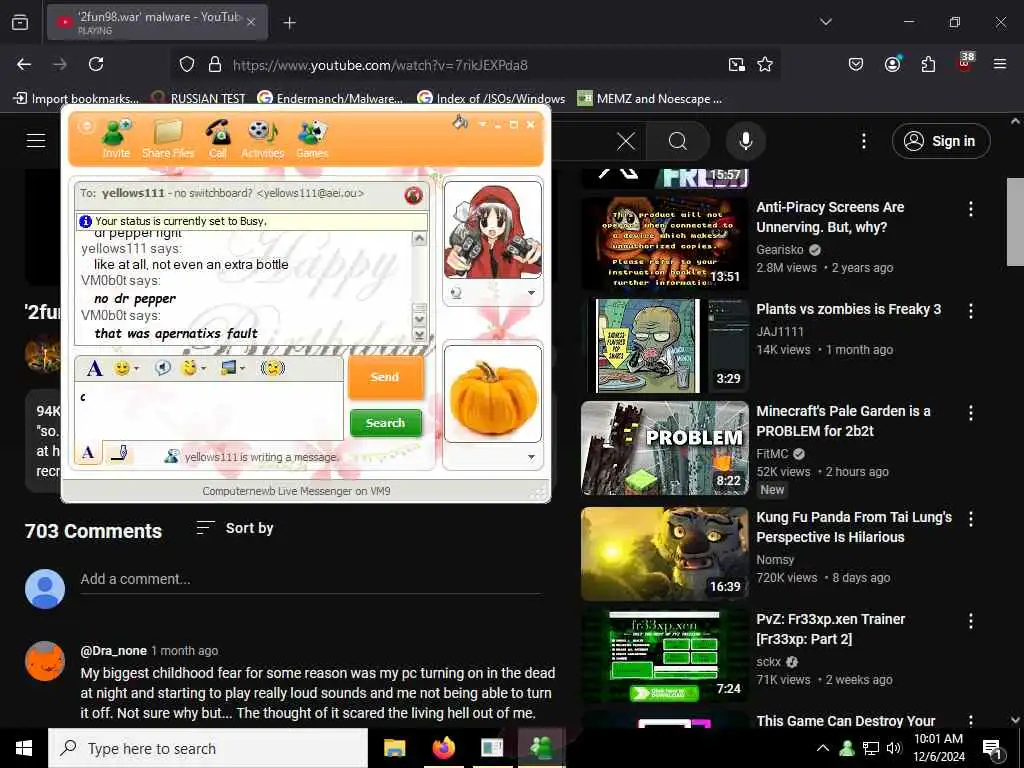
Task: Click the red block contact icon
Action: coord(413,195)
